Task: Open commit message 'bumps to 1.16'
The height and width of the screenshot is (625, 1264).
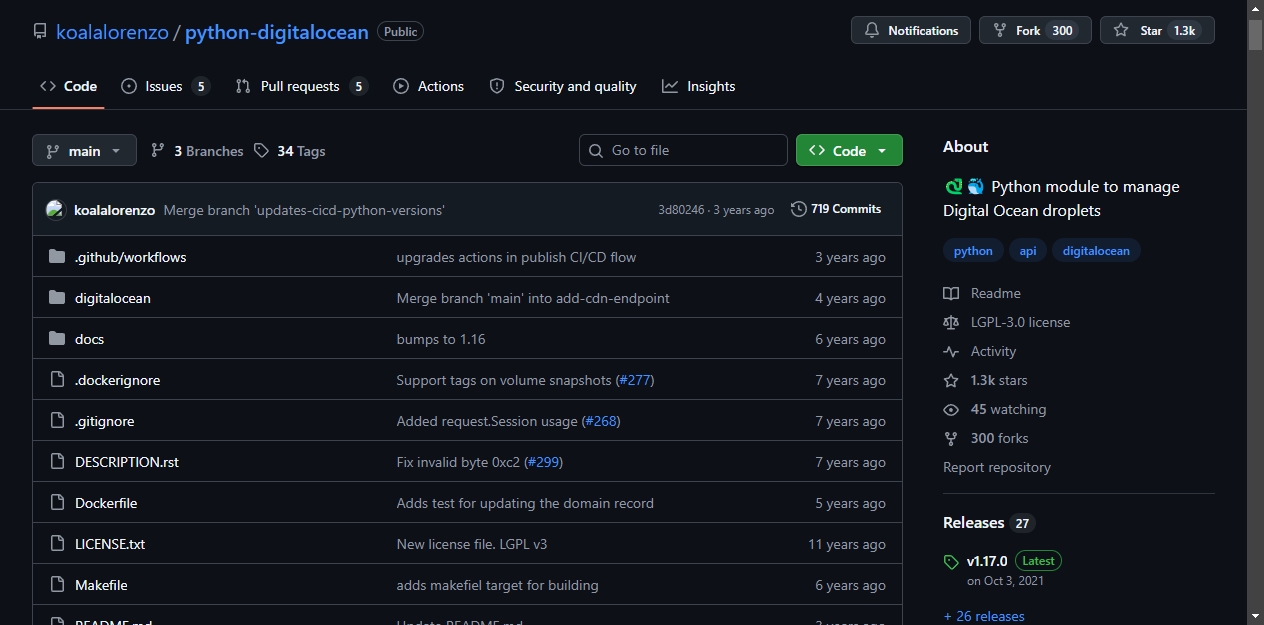Action: (x=441, y=339)
